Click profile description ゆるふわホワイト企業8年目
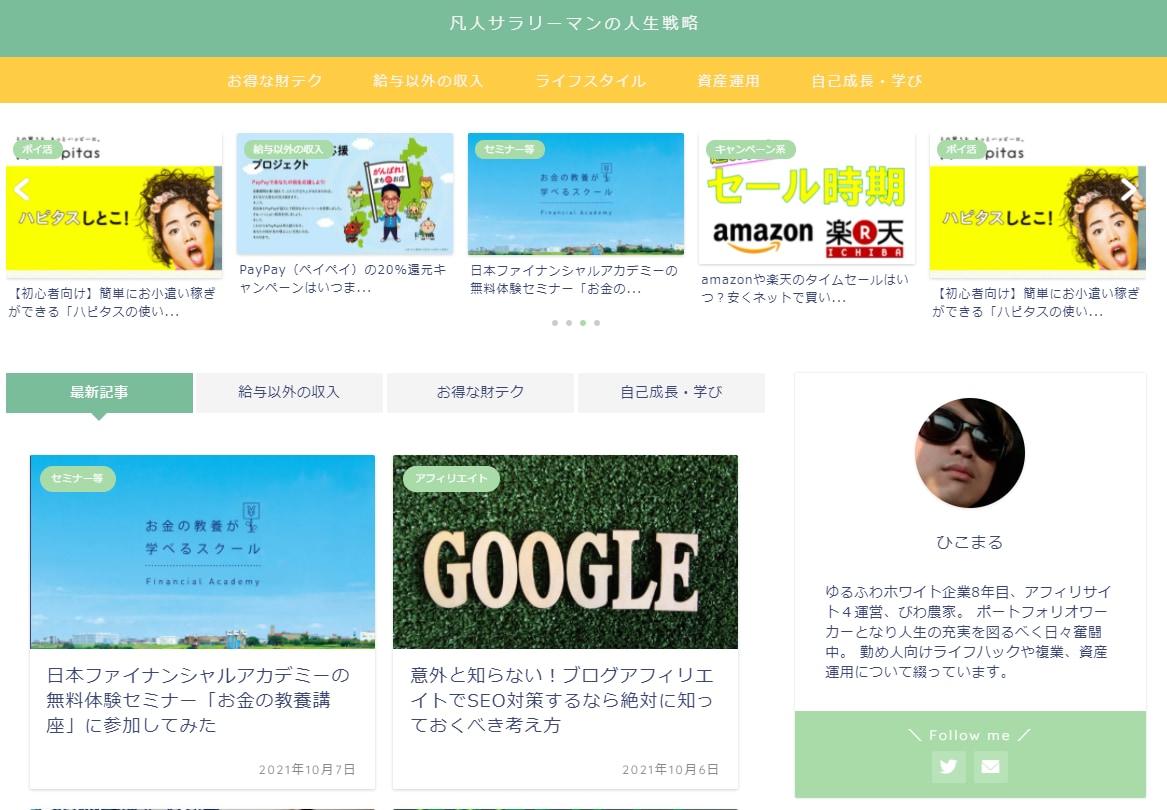This screenshot has height=810, width=1167. 968,631
